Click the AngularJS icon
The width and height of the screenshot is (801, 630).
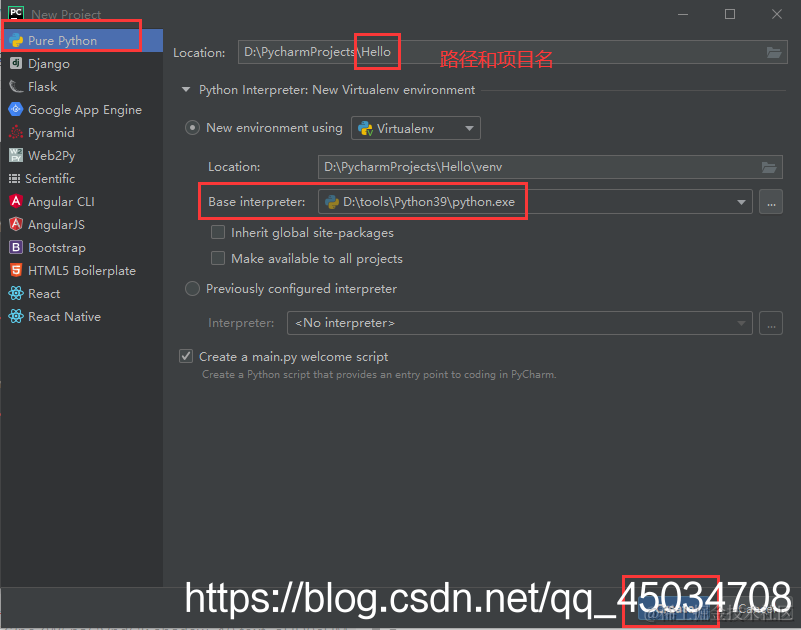16,224
